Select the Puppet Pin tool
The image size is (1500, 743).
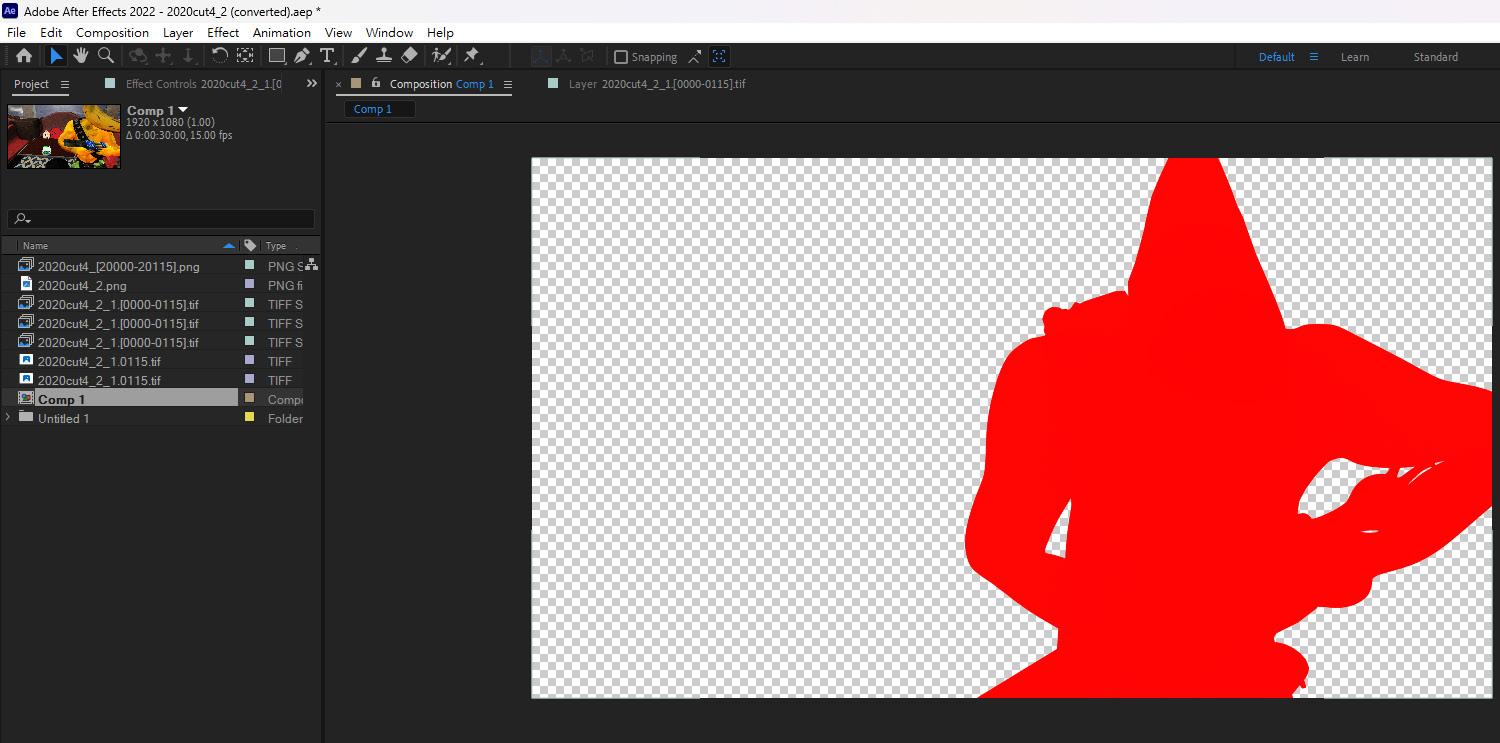click(x=472, y=56)
